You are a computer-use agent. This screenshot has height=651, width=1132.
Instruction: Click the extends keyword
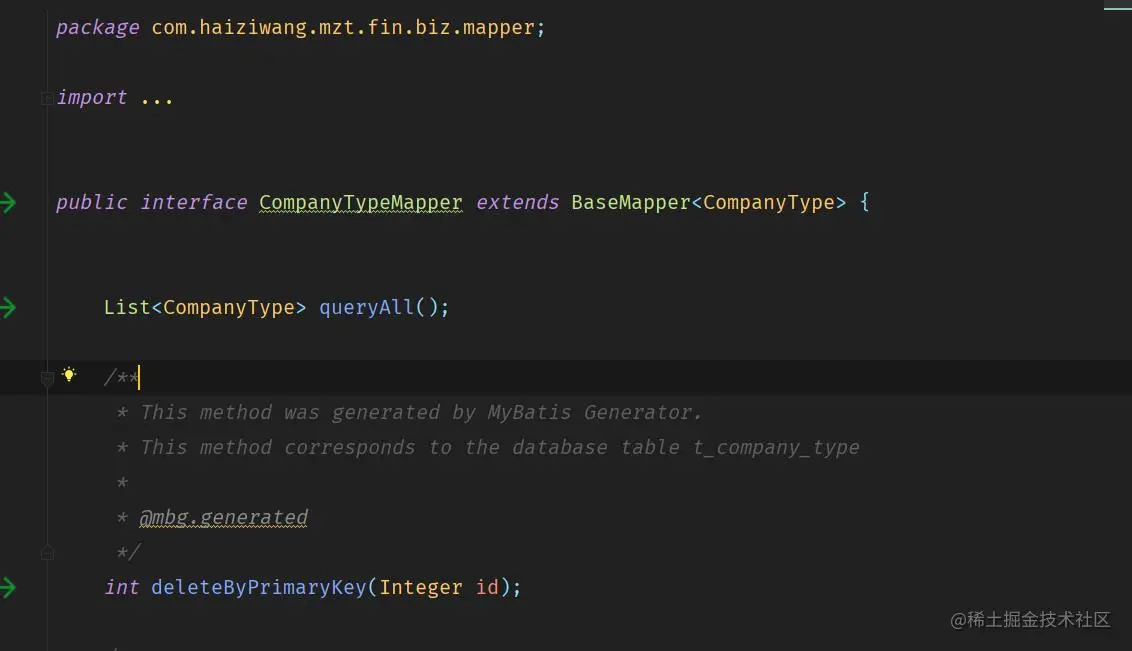point(518,203)
